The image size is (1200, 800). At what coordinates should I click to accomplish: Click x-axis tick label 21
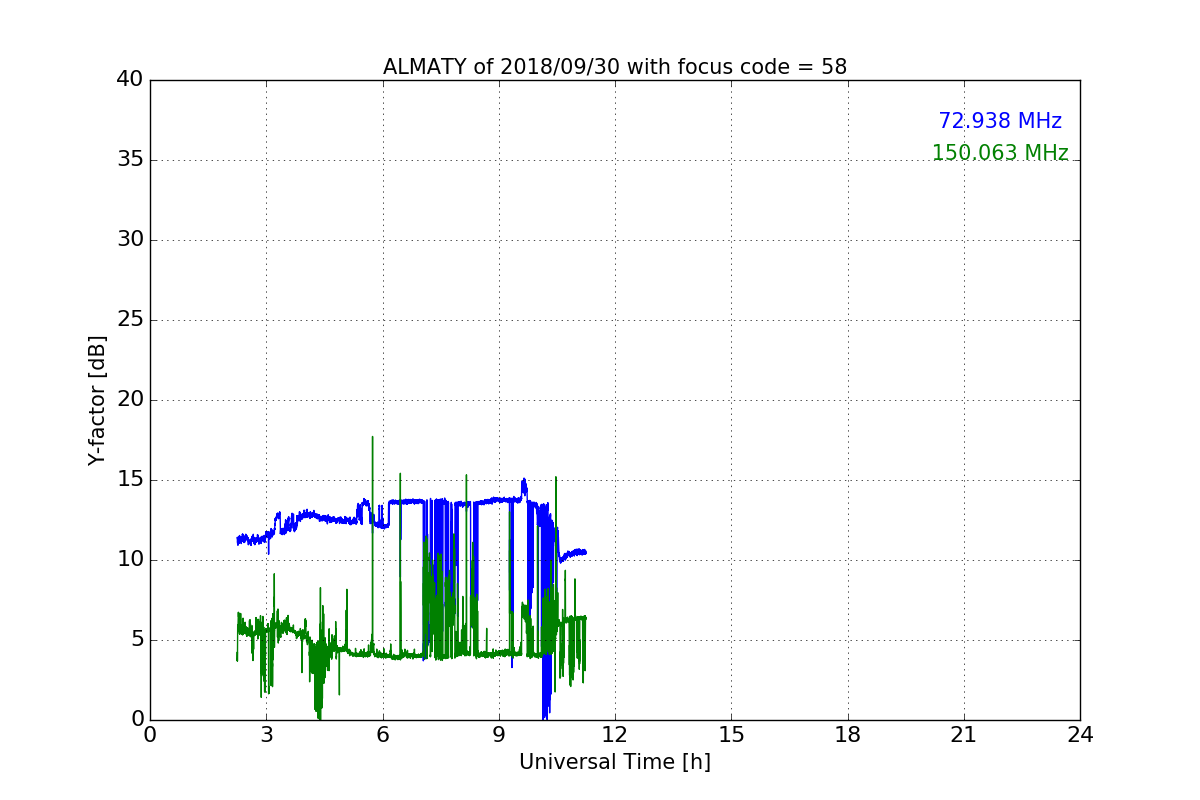964,735
